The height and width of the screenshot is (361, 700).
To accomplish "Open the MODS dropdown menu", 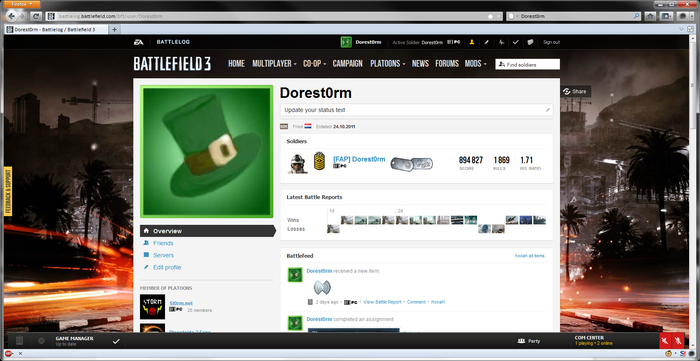I will (x=475, y=64).
